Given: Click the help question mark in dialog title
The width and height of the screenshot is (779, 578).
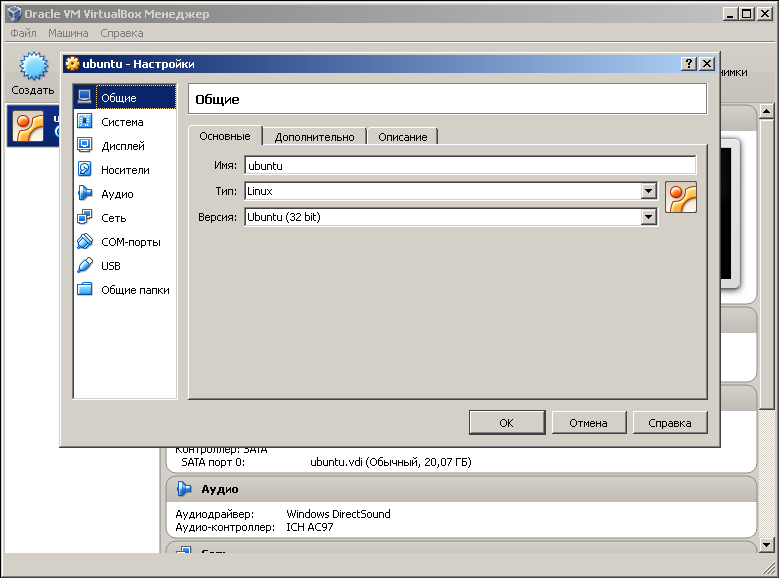Looking at the screenshot, I should tap(689, 64).
